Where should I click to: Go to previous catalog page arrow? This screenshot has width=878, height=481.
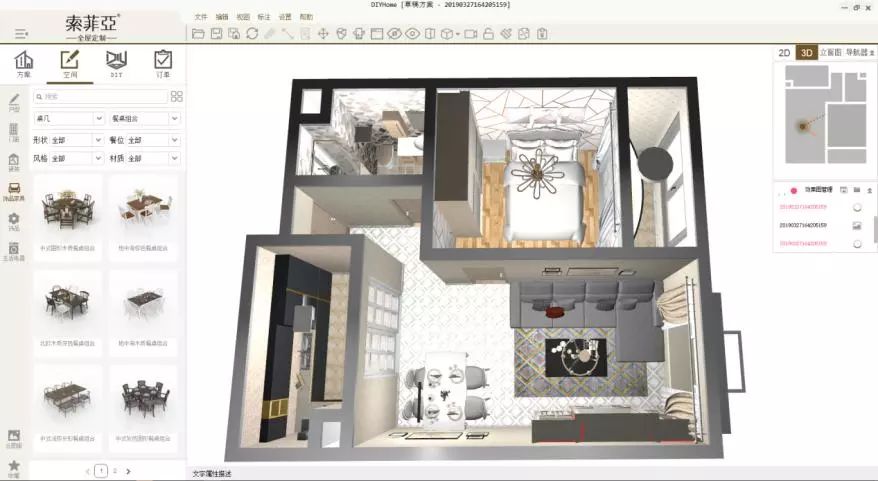88,471
